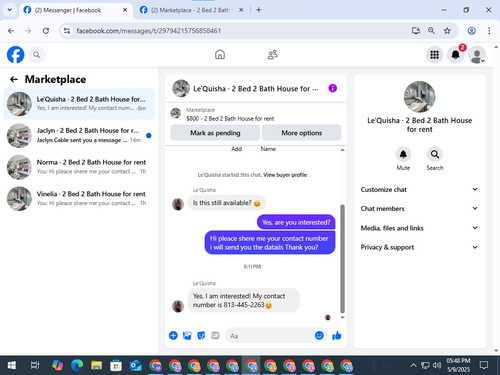
Task: Open the volume control in system tray
Action: 437,365
